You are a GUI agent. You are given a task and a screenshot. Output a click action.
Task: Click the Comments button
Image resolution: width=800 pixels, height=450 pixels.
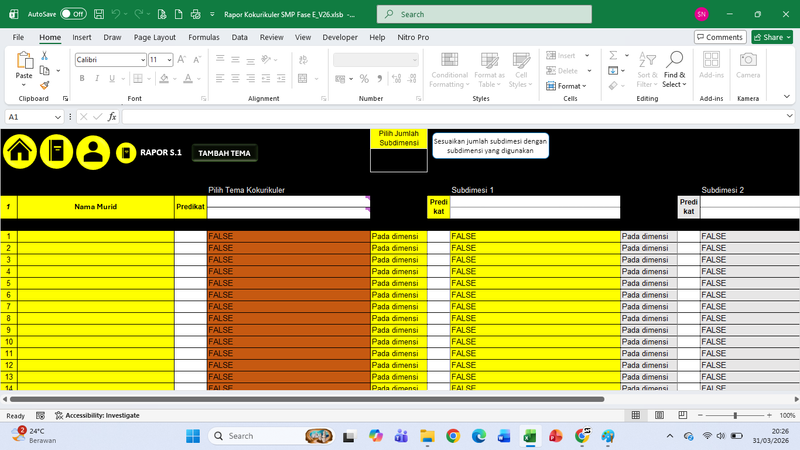[x=719, y=37]
